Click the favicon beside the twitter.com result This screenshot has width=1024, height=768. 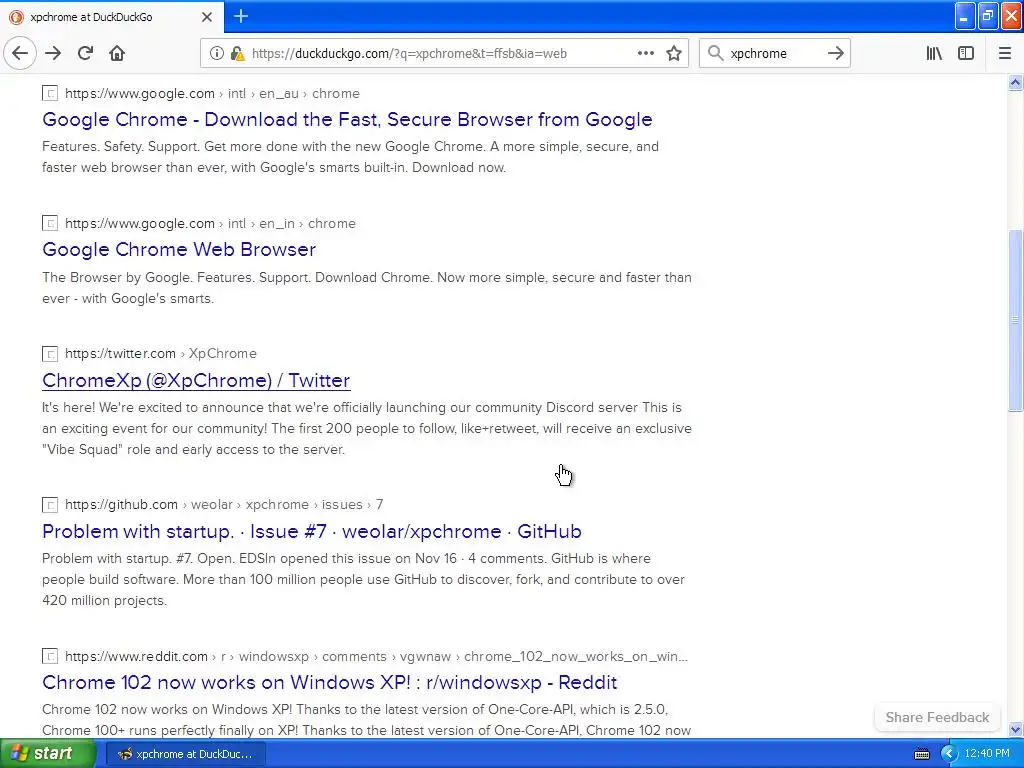[x=50, y=354]
